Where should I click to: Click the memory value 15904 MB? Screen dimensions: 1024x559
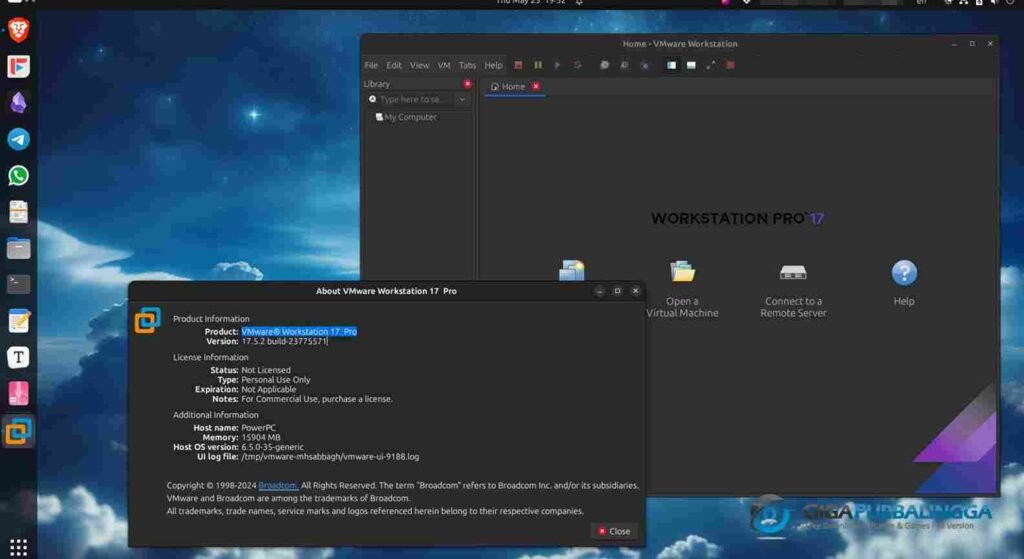point(261,438)
